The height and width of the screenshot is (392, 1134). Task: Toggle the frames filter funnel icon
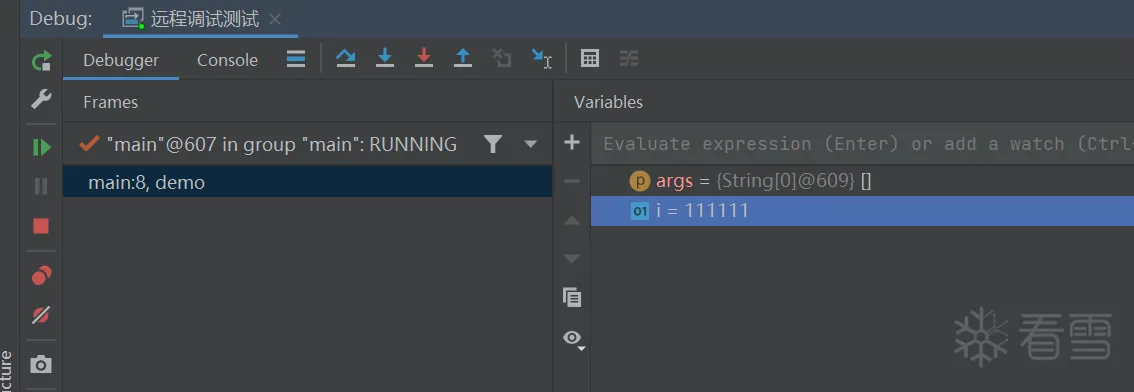[493, 144]
